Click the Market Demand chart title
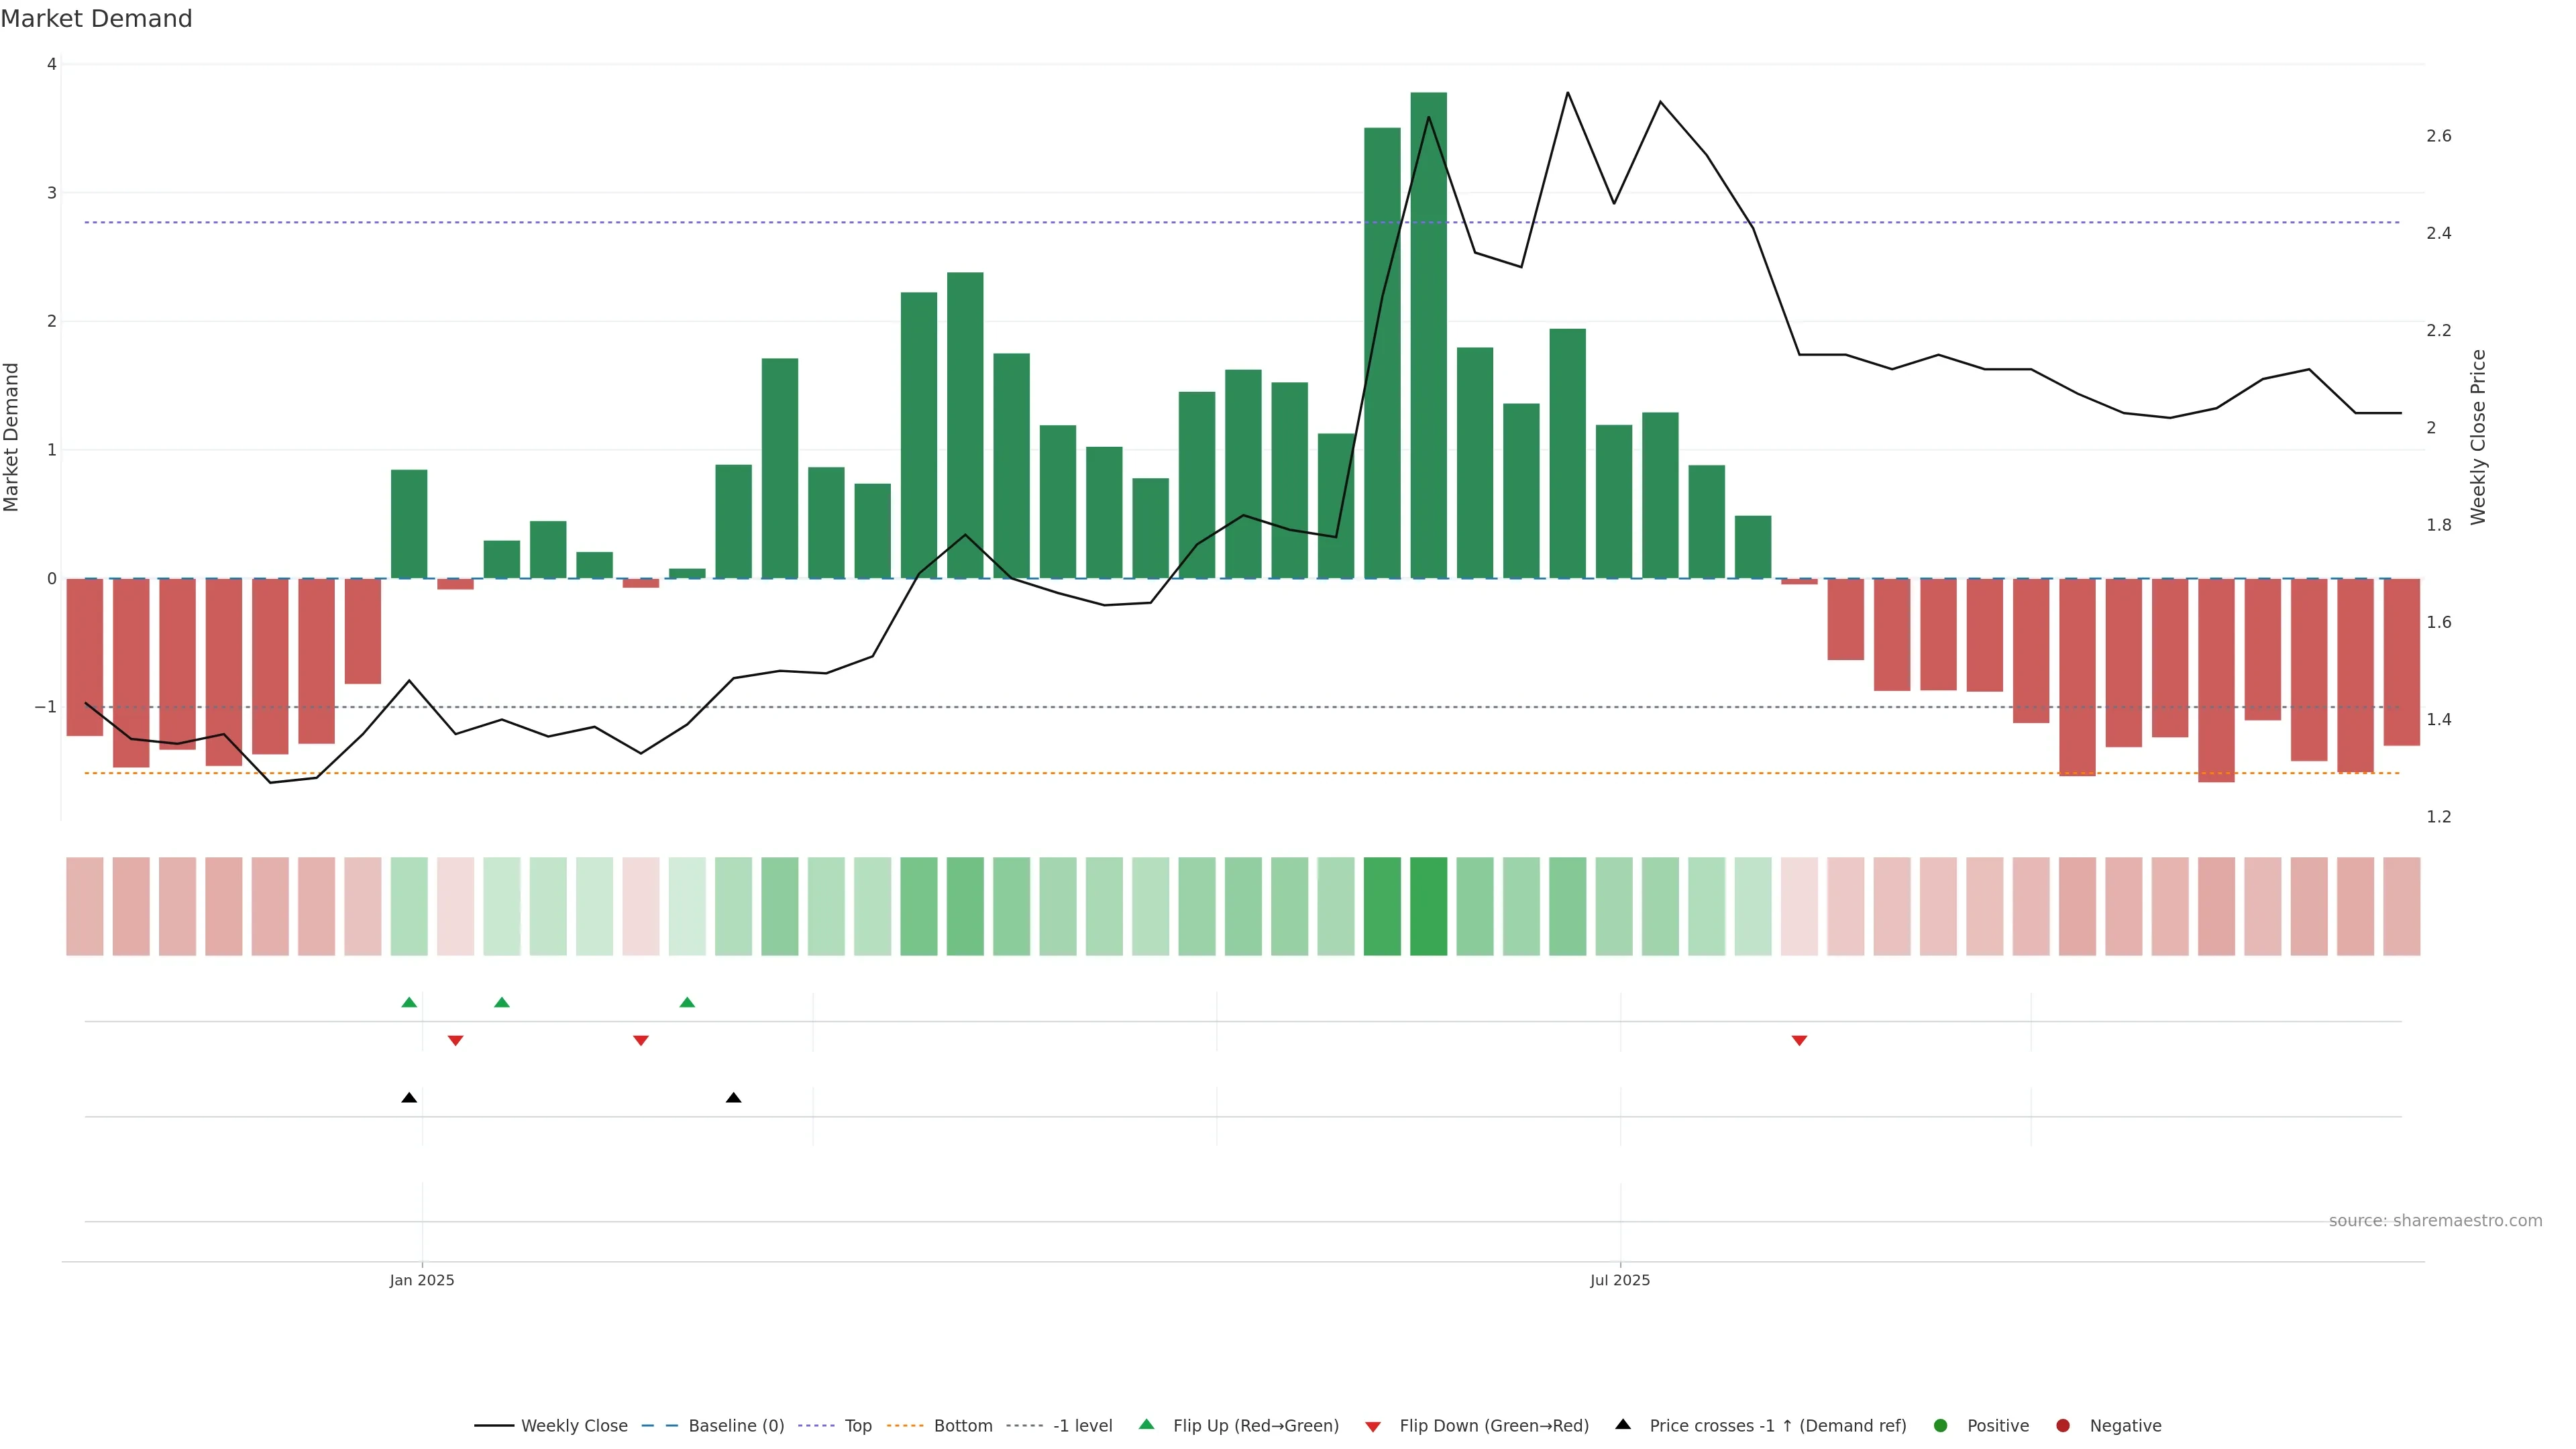The height and width of the screenshot is (1449, 2576). (x=96, y=19)
